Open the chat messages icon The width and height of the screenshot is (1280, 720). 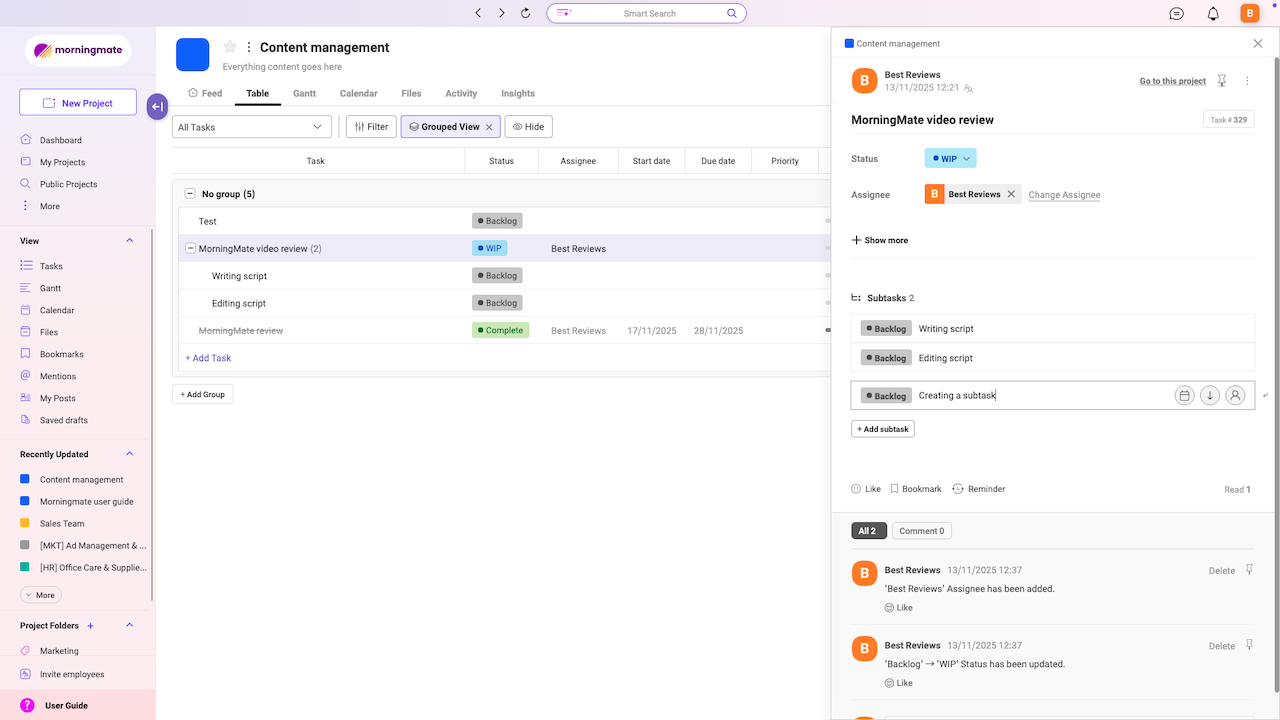1177,13
